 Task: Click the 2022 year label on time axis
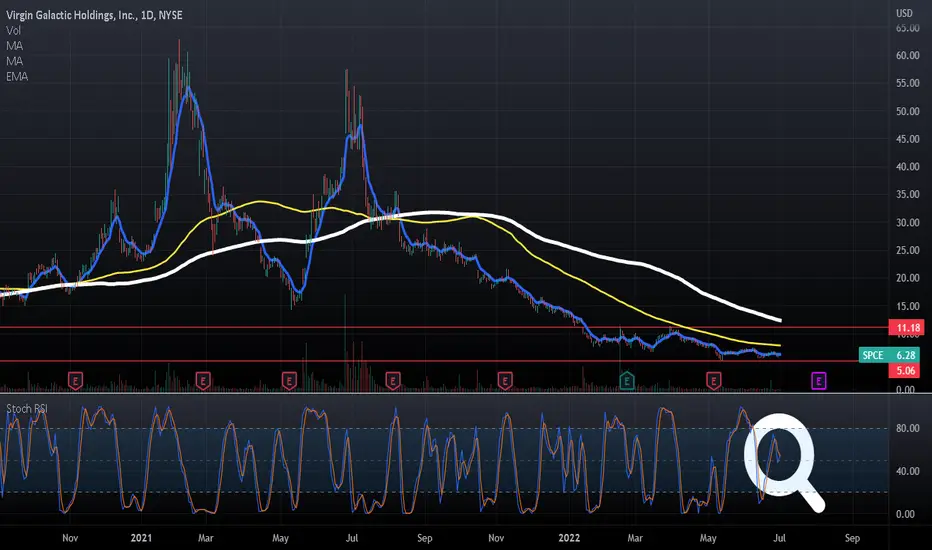click(x=569, y=538)
